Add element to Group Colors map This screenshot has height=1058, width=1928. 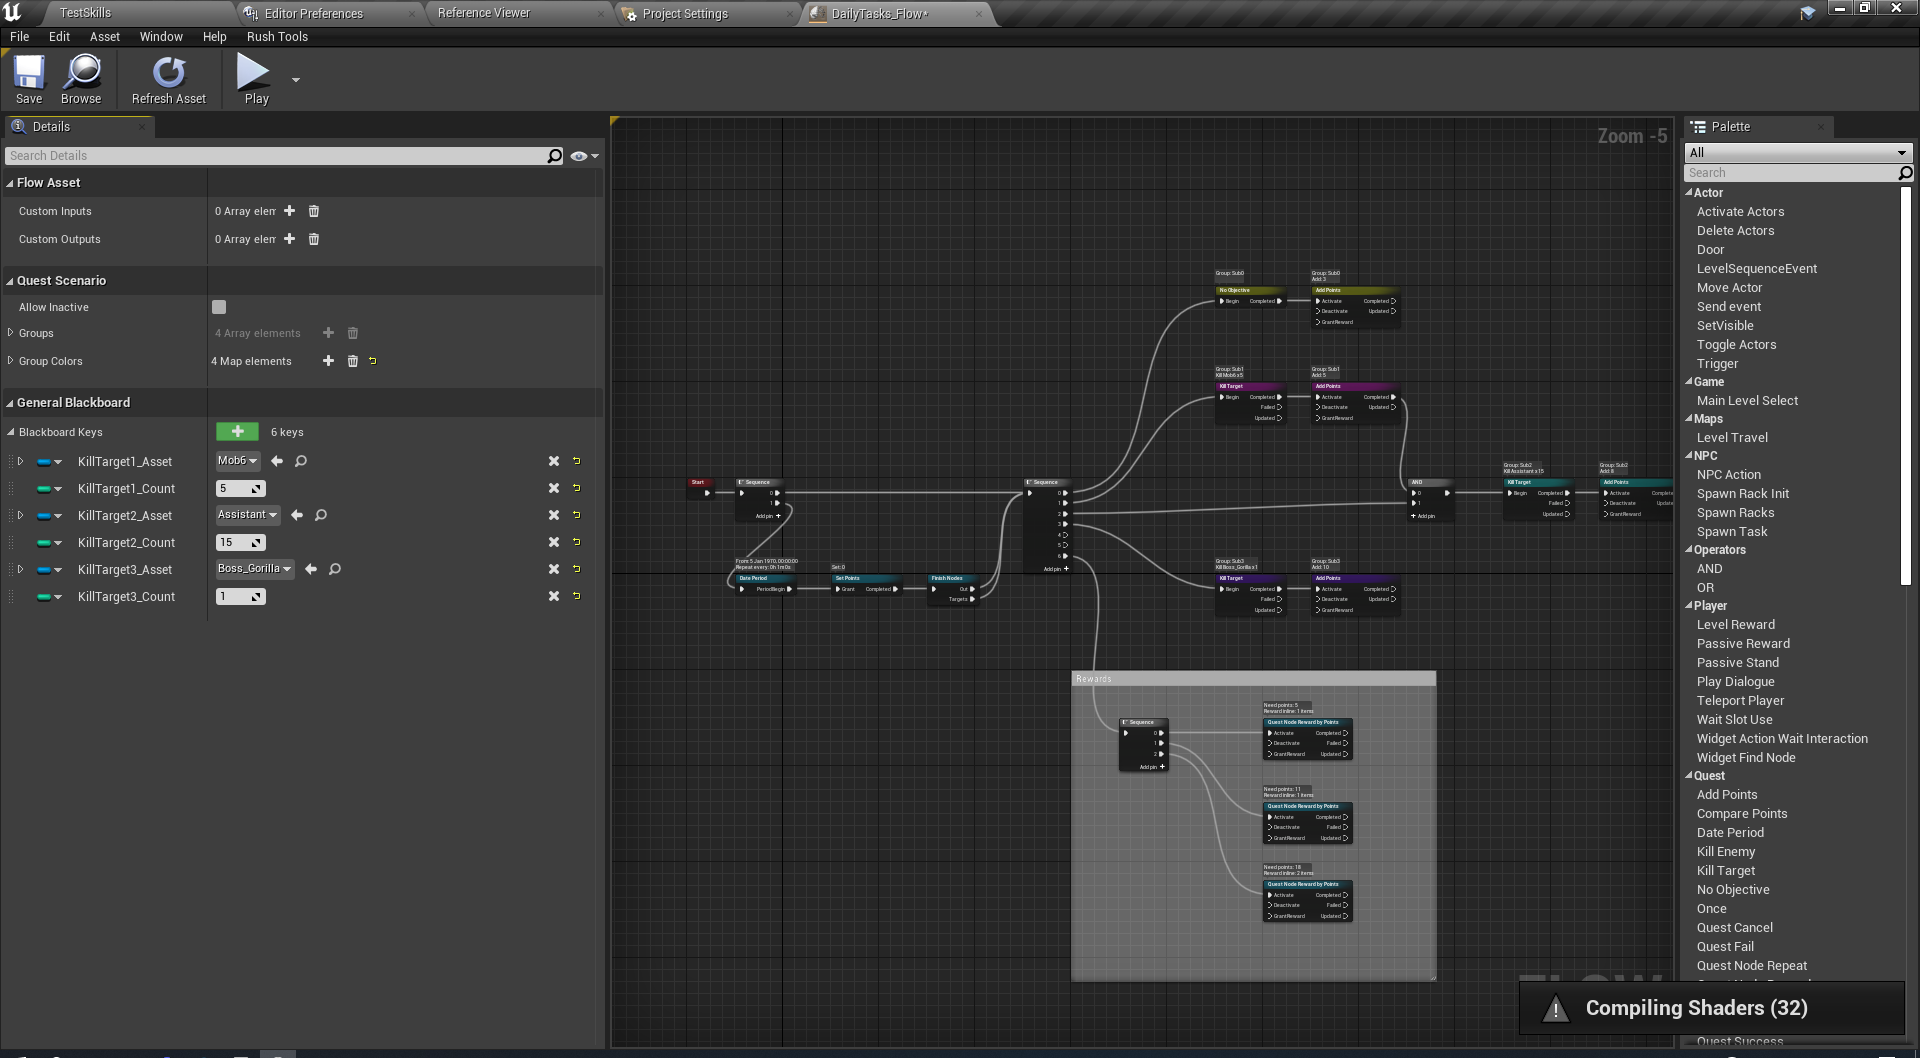pos(328,361)
